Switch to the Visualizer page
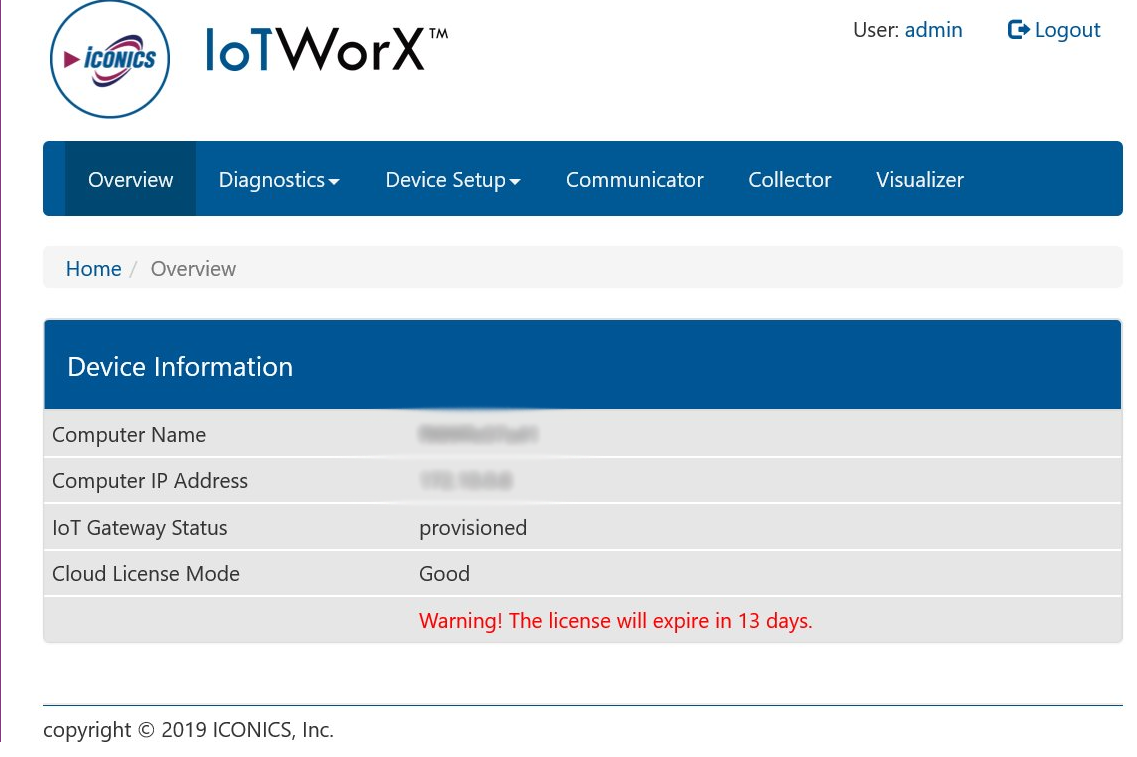This screenshot has width=1137, height=757. tap(919, 180)
